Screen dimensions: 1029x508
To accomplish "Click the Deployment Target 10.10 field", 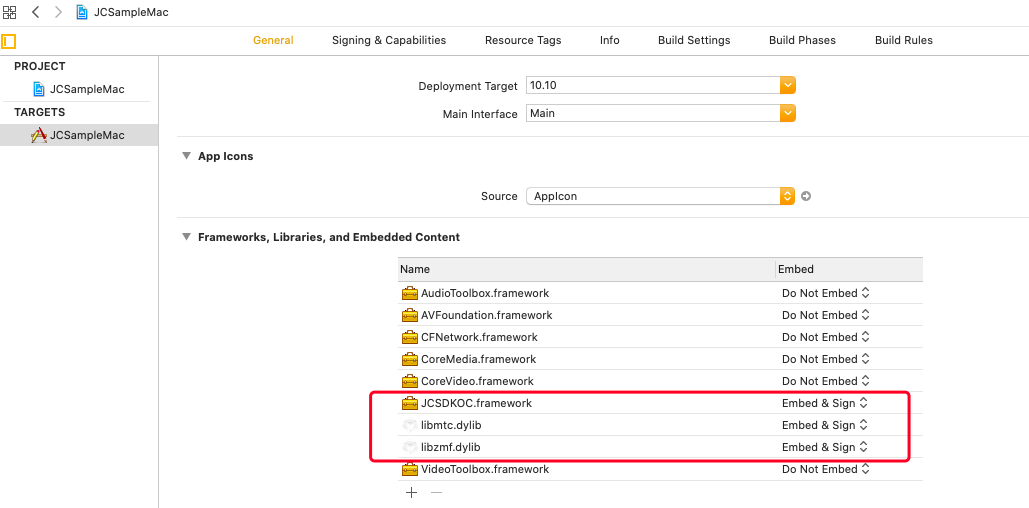I will [653, 85].
